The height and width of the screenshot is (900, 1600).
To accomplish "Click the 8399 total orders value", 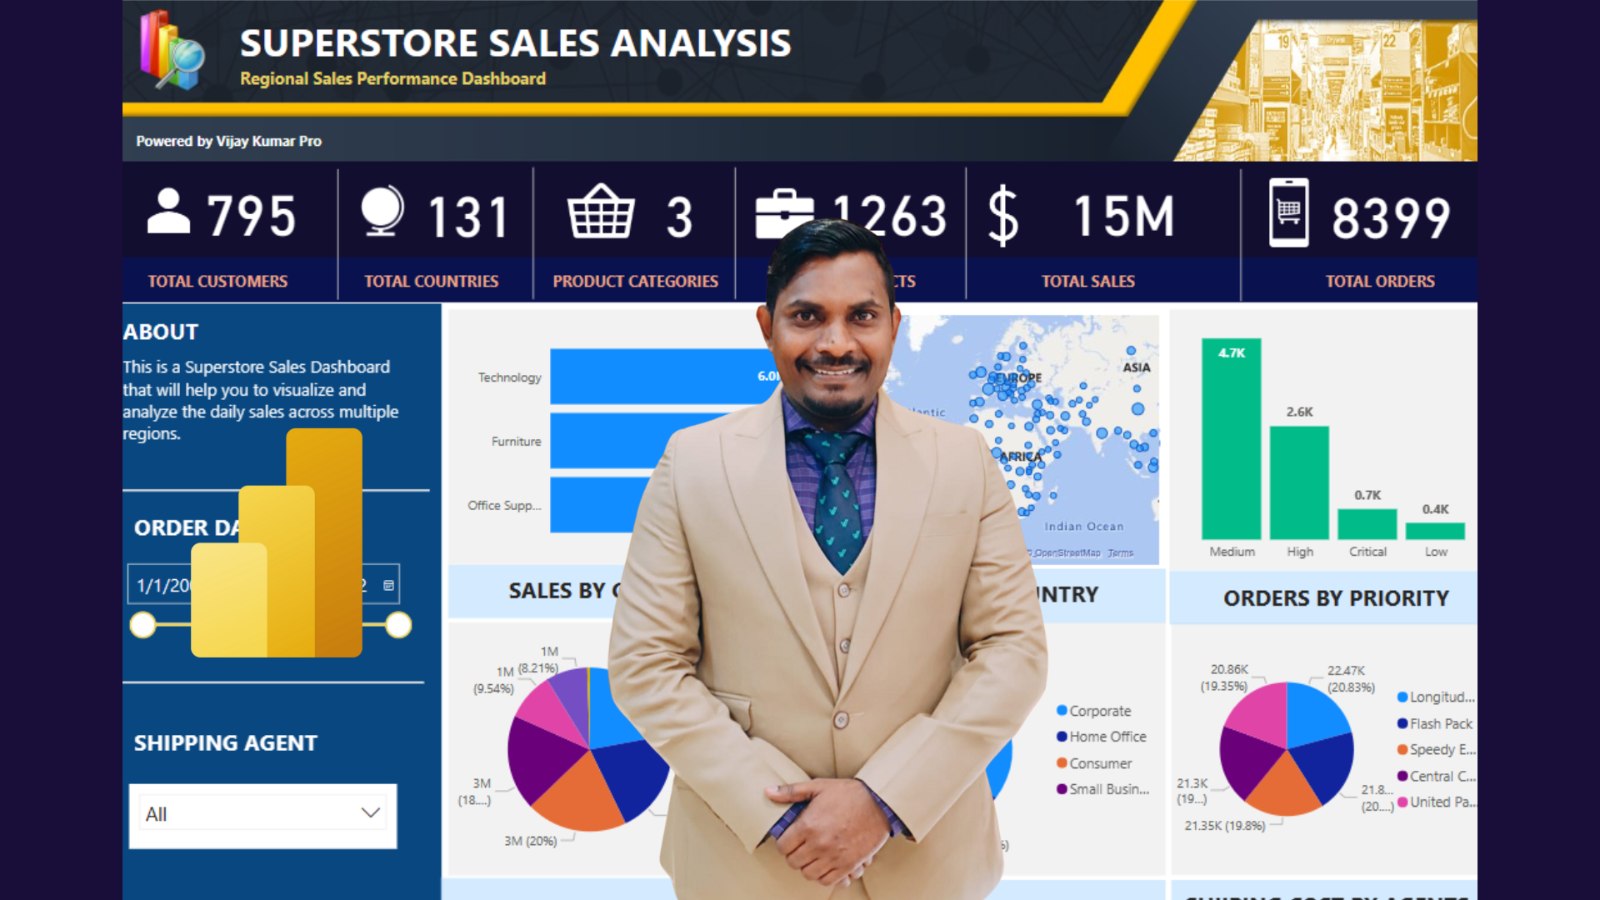I will (x=1390, y=218).
